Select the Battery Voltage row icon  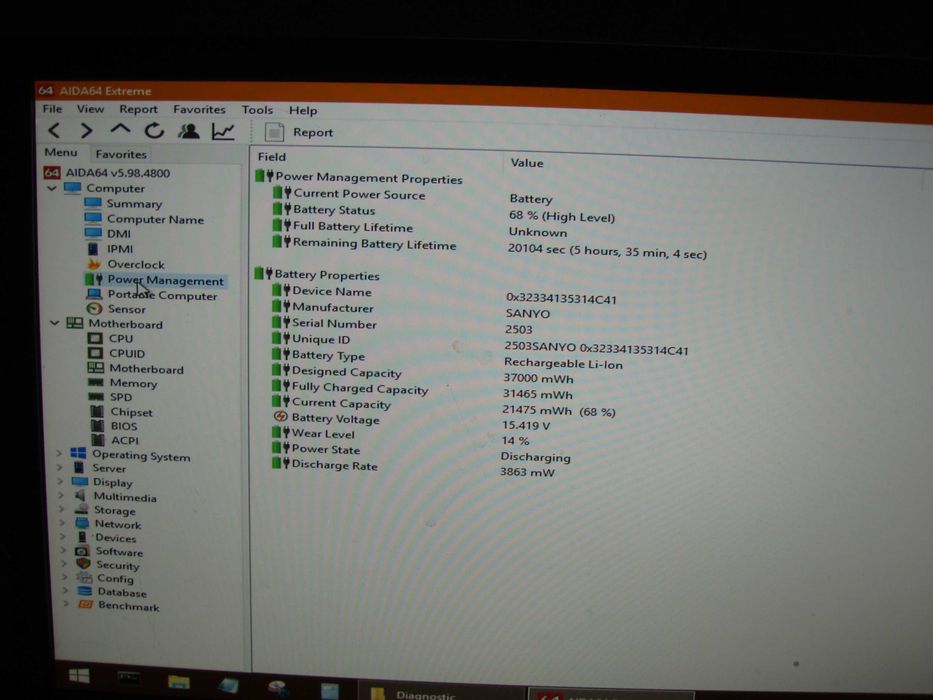click(280, 416)
